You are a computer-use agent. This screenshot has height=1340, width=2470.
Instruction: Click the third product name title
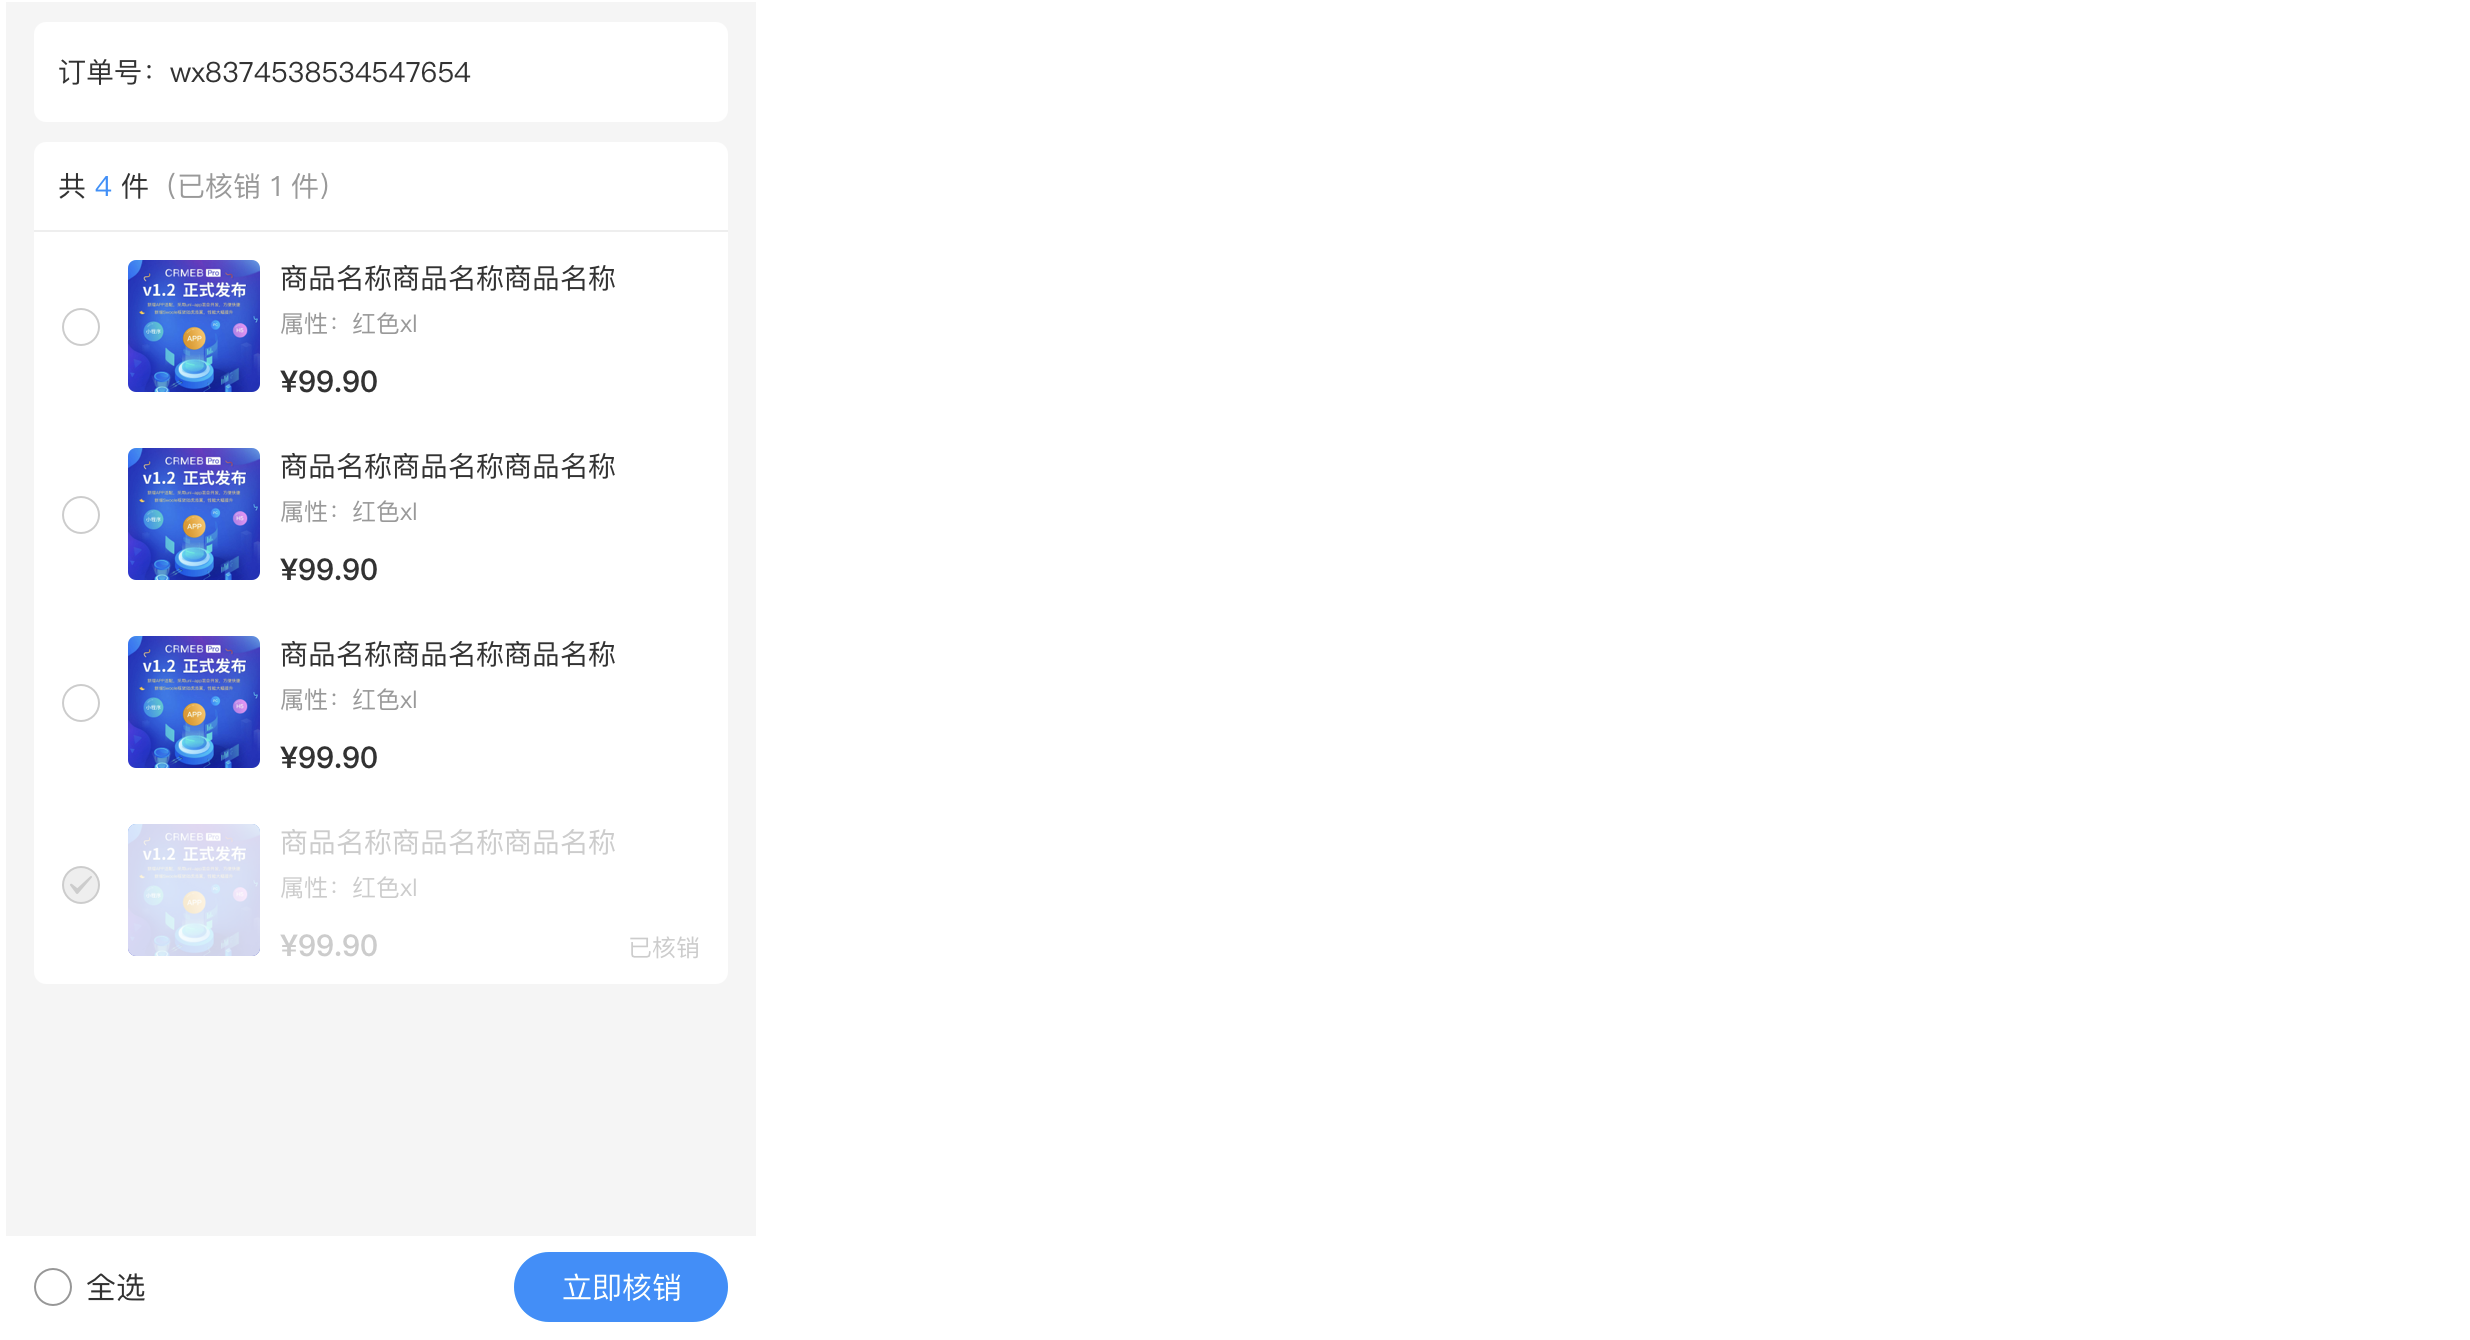pos(448,655)
